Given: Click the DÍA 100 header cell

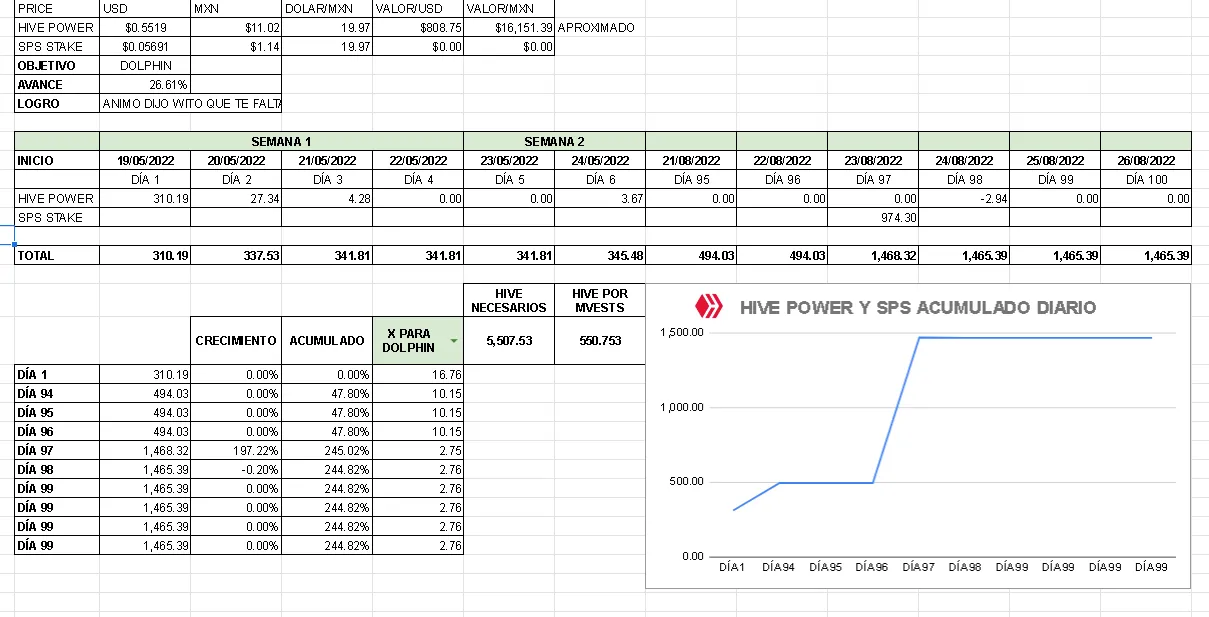Looking at the screenshot, I should (1146, 179).
